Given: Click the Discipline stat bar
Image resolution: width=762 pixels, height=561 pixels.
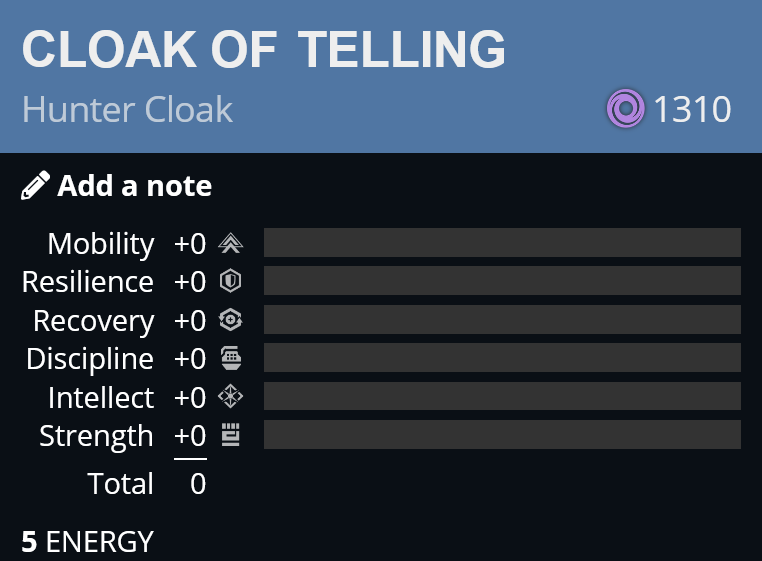Looking at the screenshot, I should click(502, 357).
